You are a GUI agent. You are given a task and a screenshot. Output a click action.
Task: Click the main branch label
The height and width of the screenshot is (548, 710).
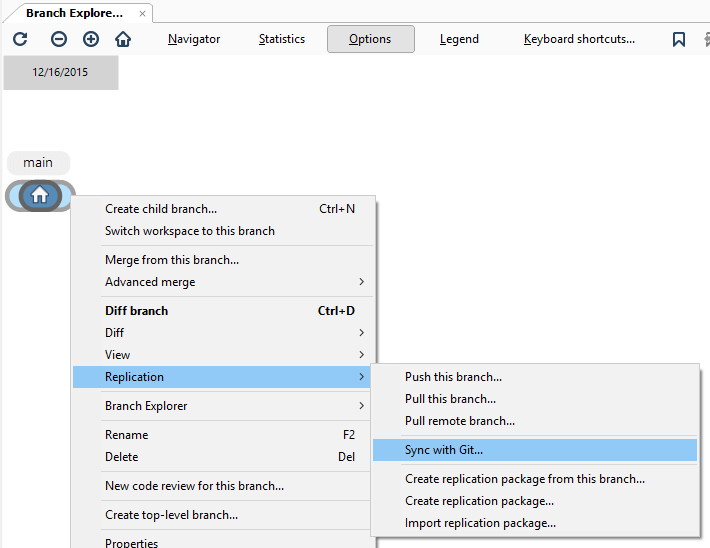coord(38,162)
